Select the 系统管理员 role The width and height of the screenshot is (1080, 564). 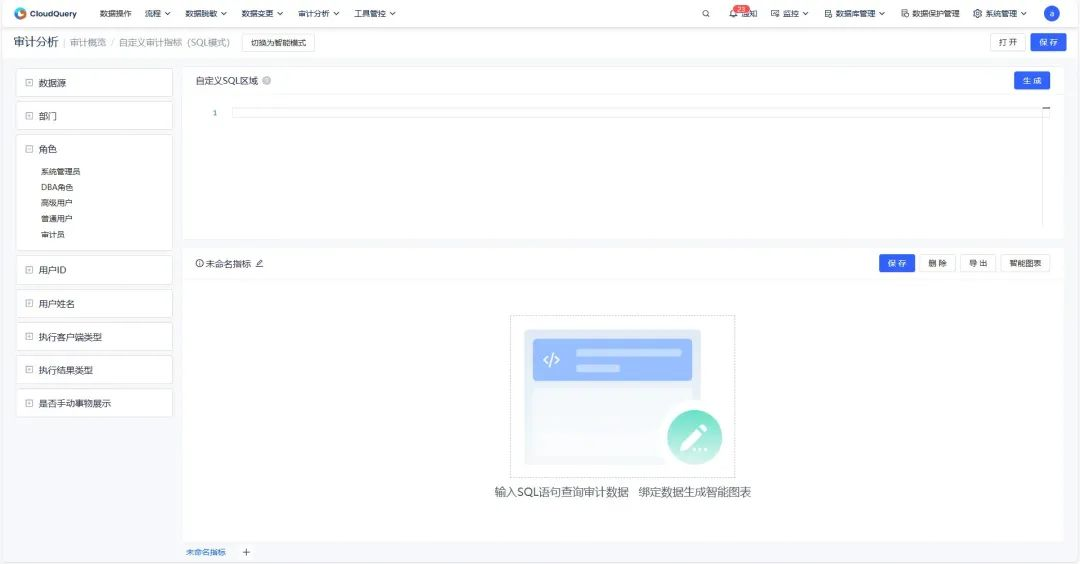pyautogui.click(x=60, y=171)
